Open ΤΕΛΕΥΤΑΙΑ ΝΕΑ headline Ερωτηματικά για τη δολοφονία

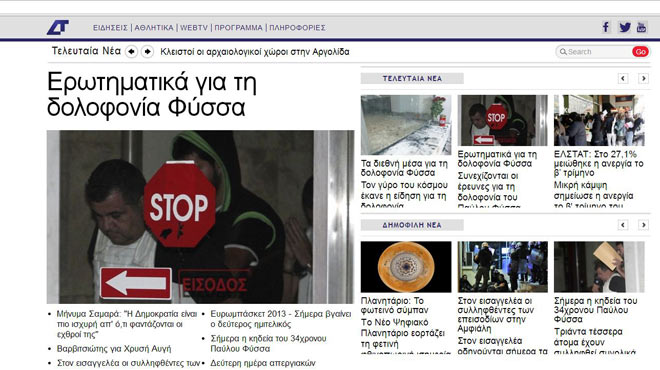(498, 159)
